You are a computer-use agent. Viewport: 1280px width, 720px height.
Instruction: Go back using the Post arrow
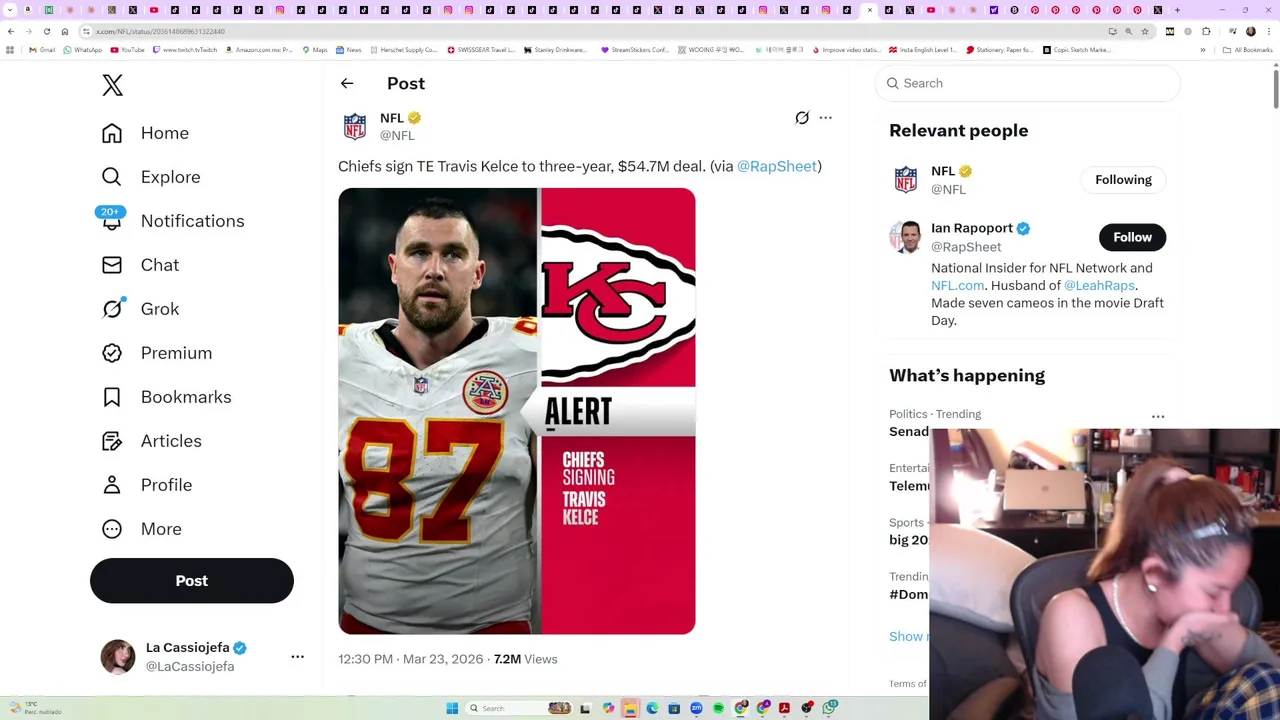[347, 84]
